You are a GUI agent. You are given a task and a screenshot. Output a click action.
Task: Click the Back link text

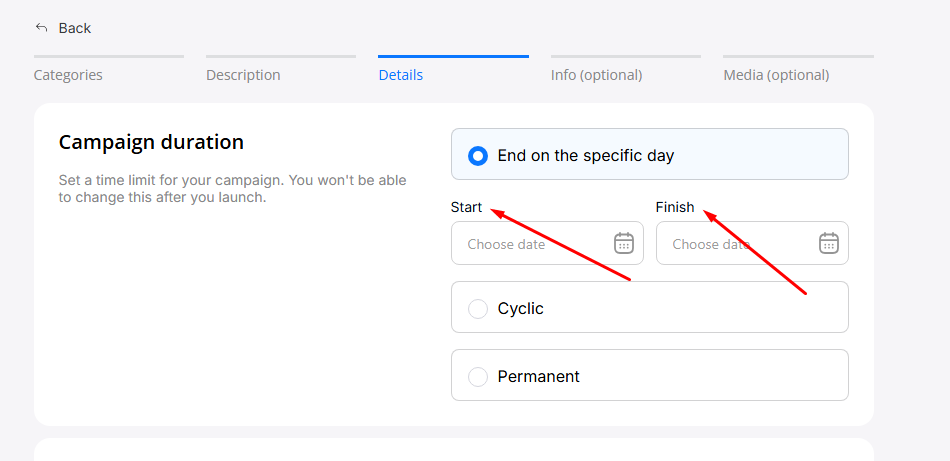(x=75, y=28)
